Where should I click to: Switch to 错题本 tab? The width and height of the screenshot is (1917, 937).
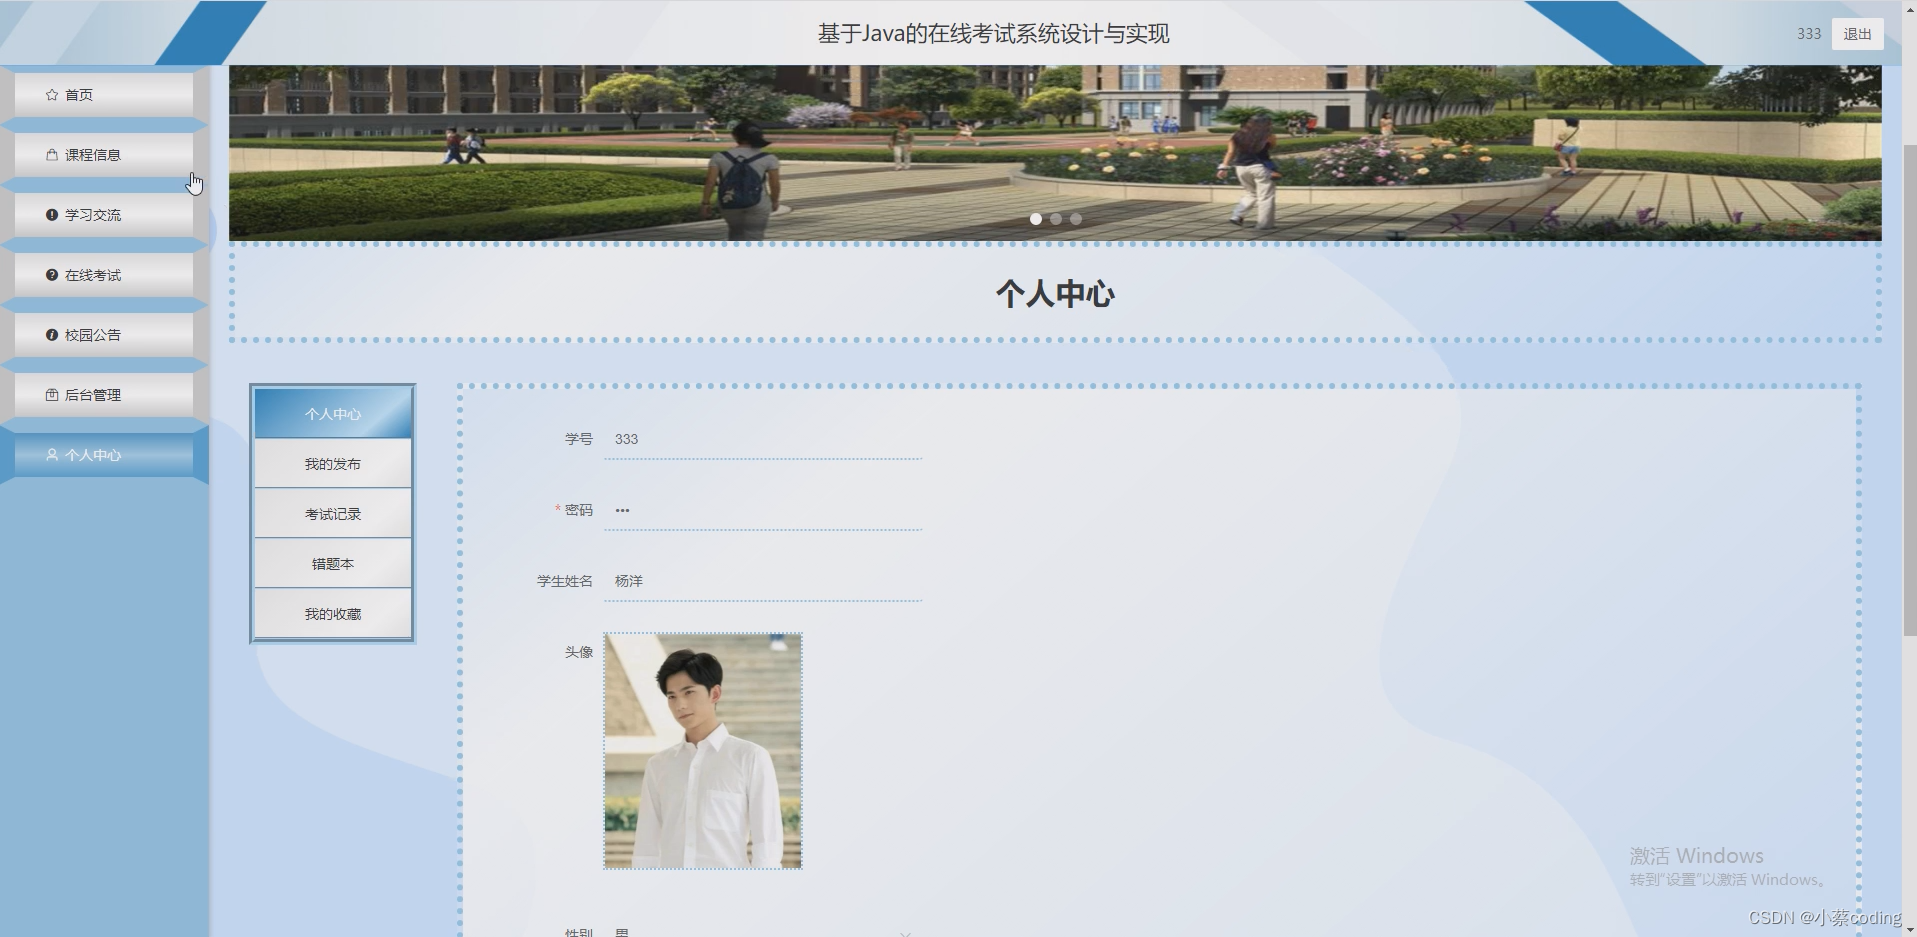click(x=333, y=564)
